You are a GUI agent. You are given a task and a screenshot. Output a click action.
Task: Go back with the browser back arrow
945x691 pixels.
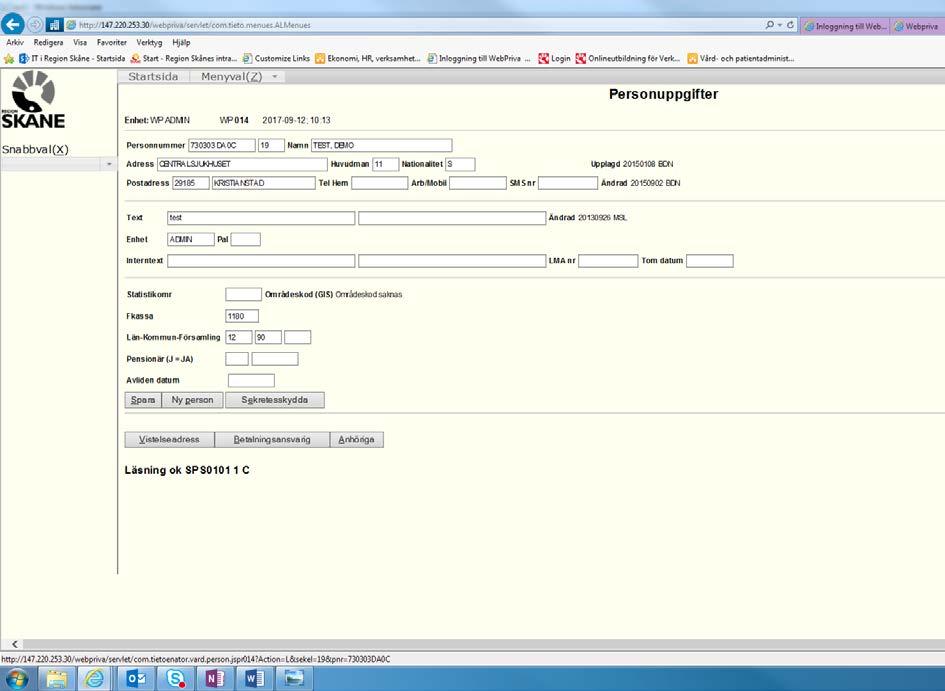coord(13,25)
